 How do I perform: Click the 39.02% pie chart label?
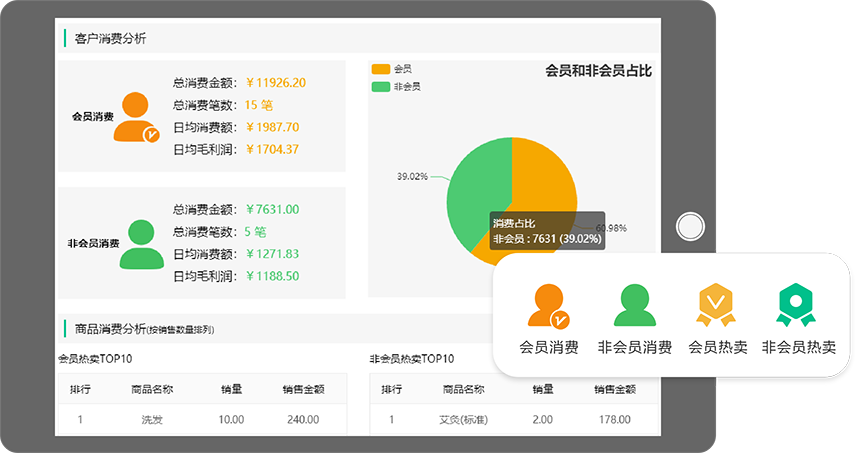412,176
